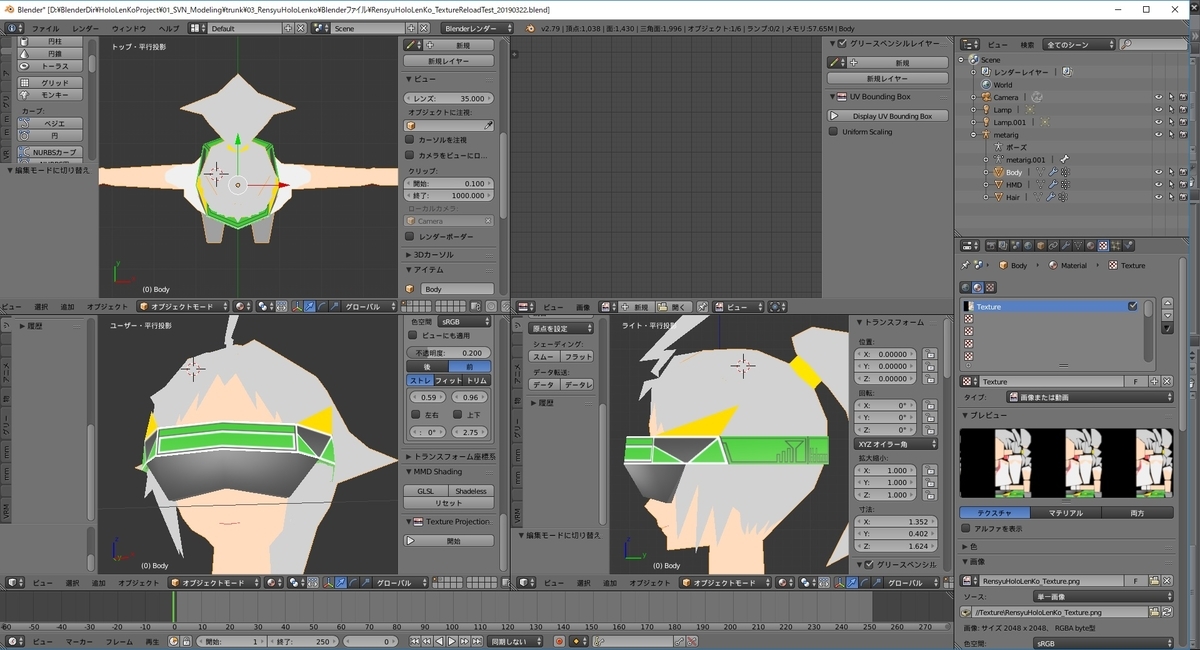1200x650 pixels.
Task: Open the sRGB color space dropdown in viewport panel
Action: [465, 322]
